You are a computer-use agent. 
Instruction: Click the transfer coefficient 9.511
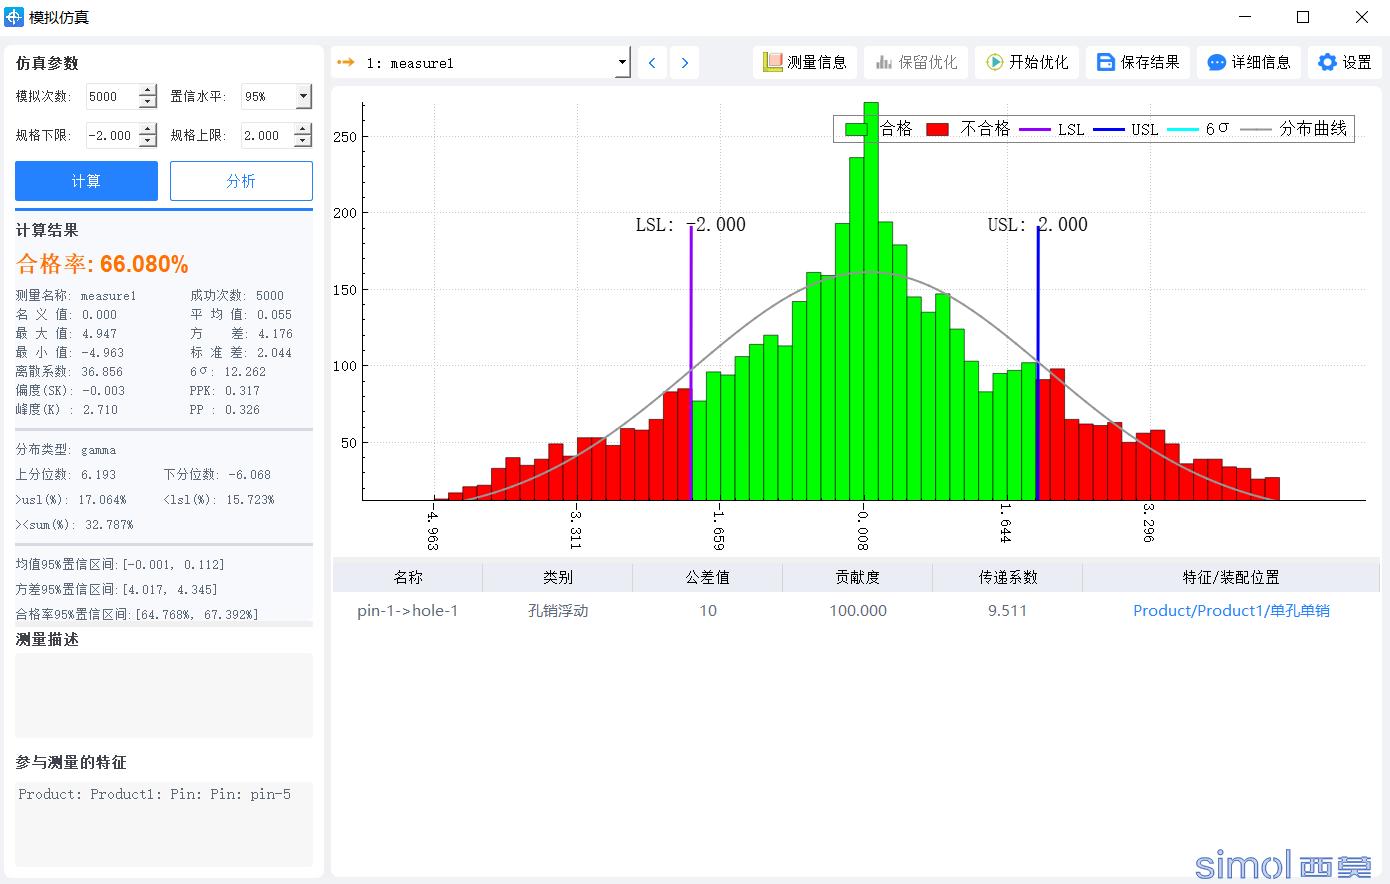(1008, 610)
